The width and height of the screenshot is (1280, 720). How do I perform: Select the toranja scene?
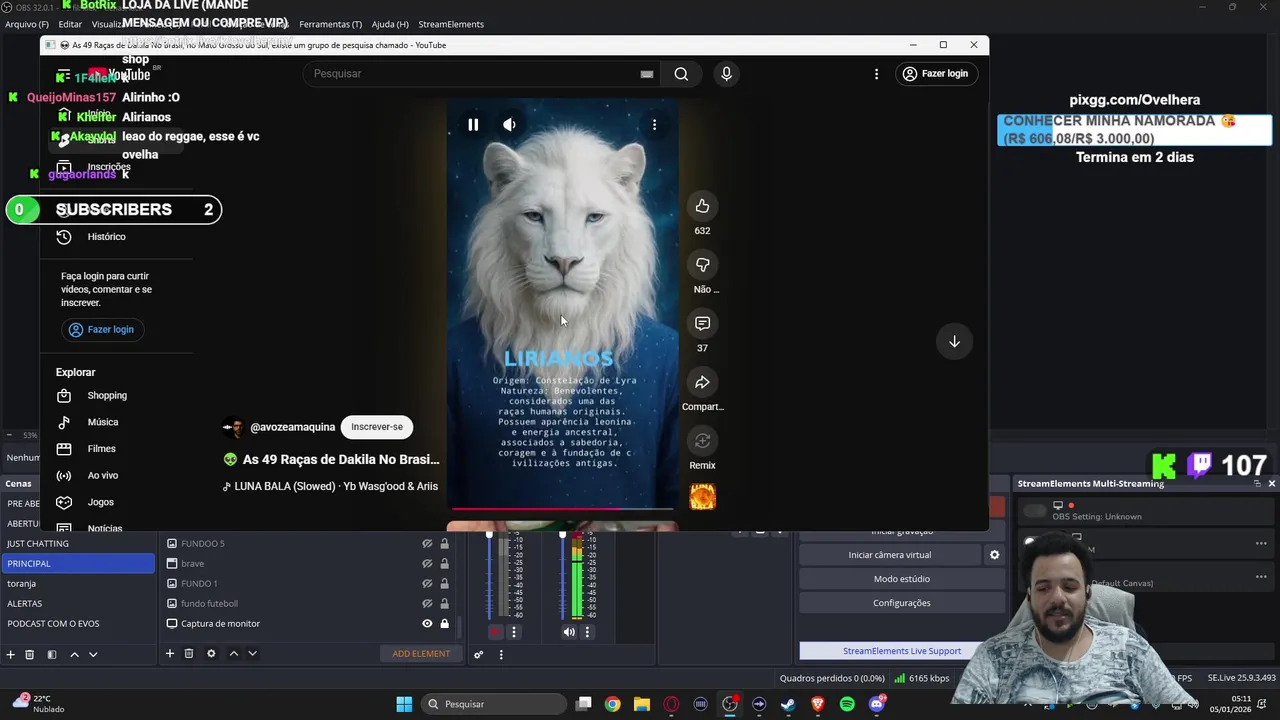coord(78,583)
